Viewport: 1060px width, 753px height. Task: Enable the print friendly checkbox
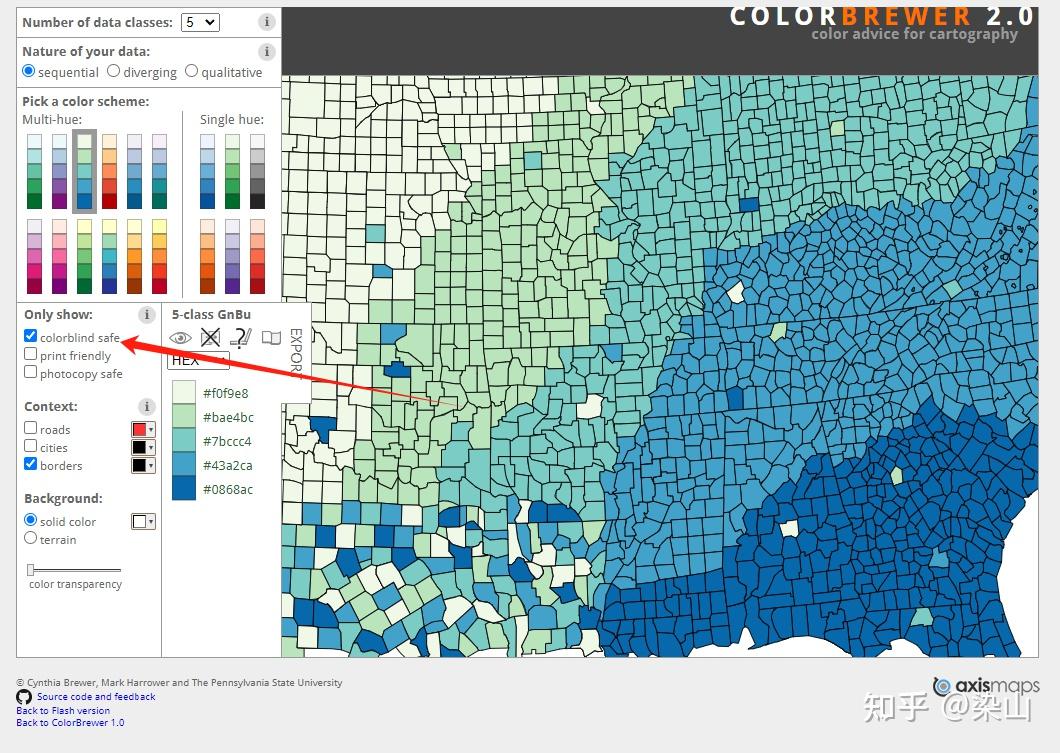[x=30, y=354]
